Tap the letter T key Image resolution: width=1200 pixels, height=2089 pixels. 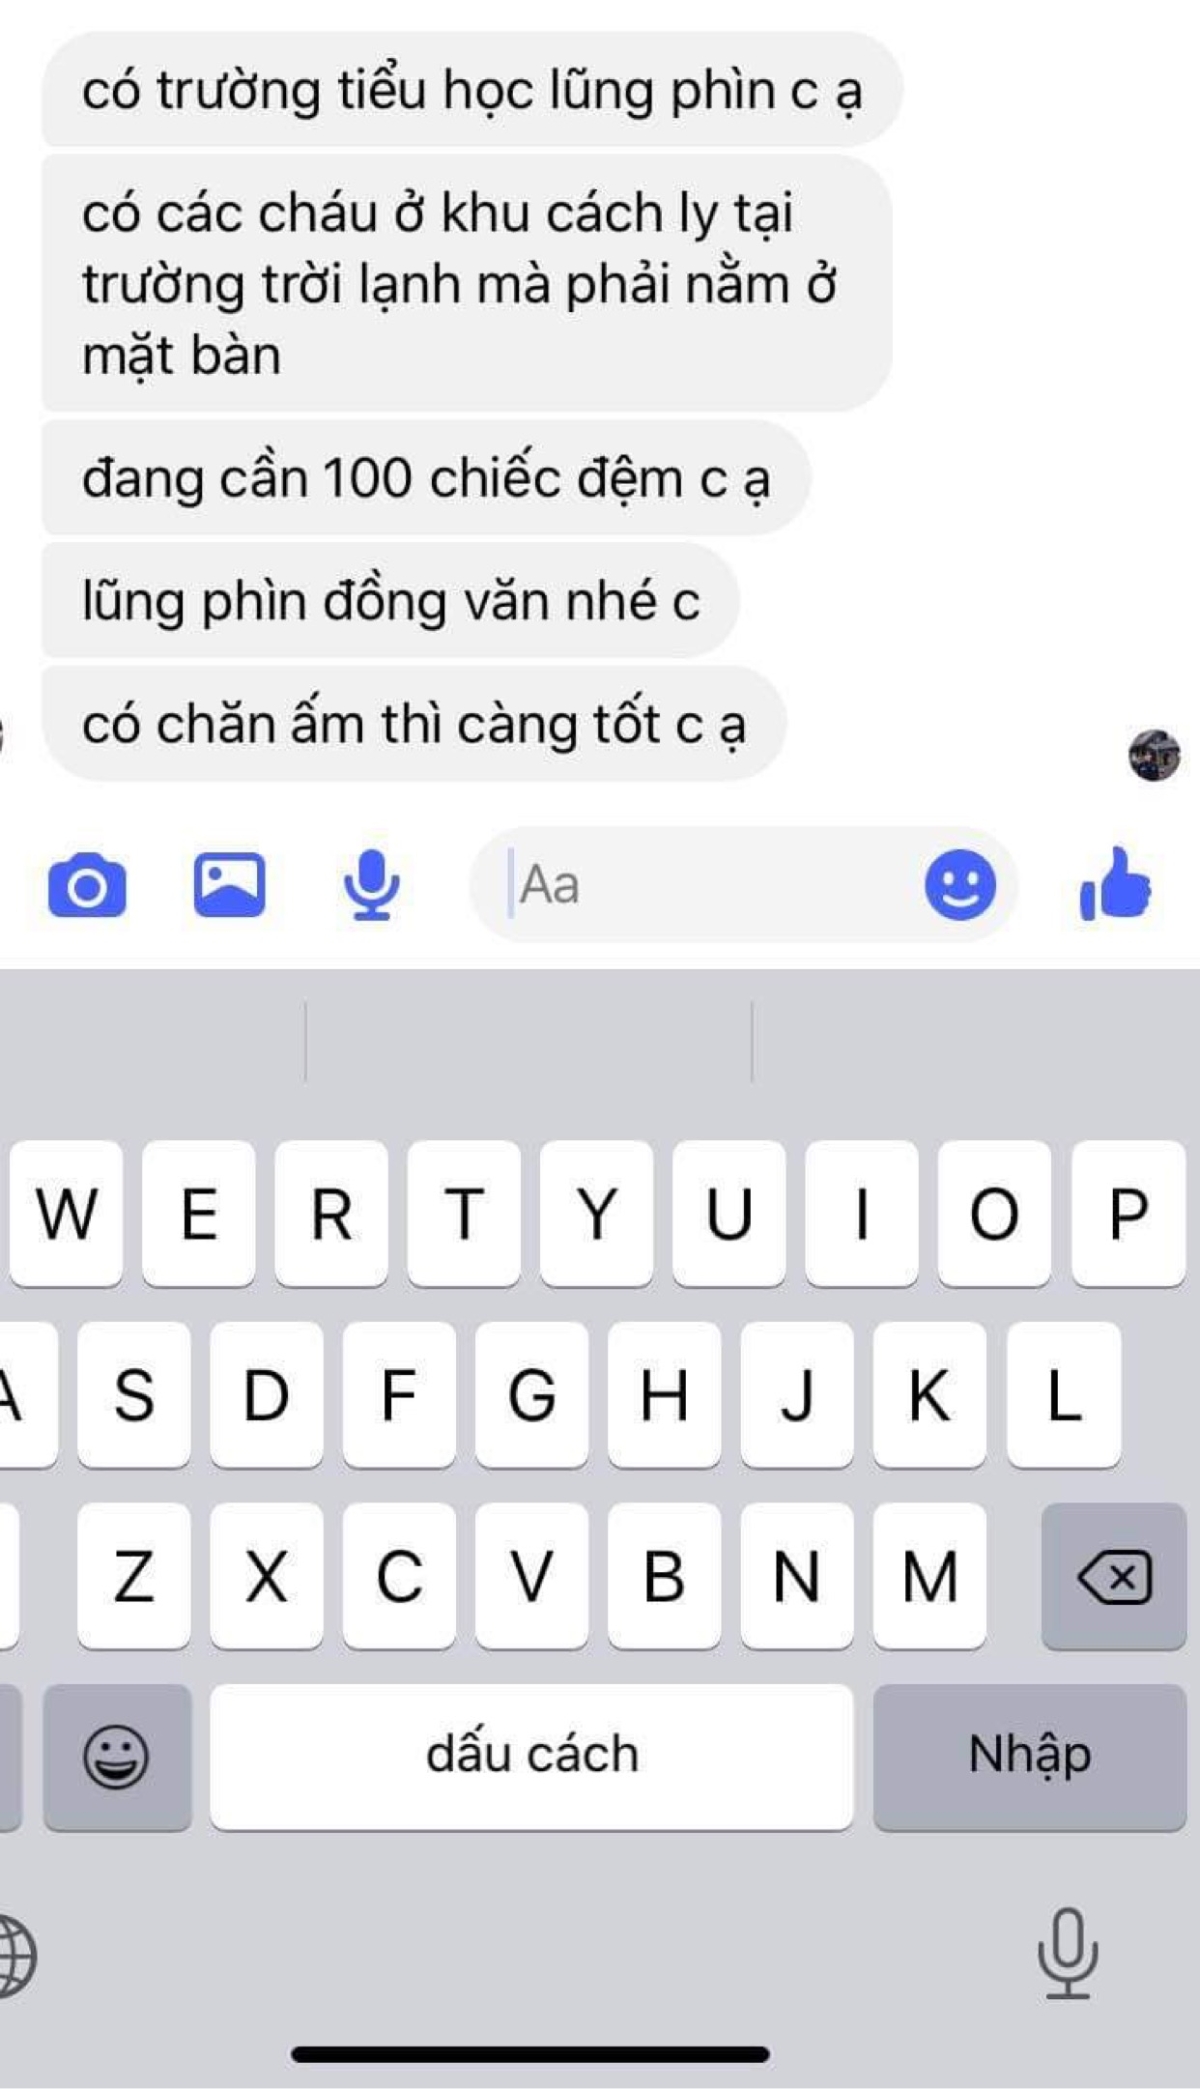tap(464, 1214)
